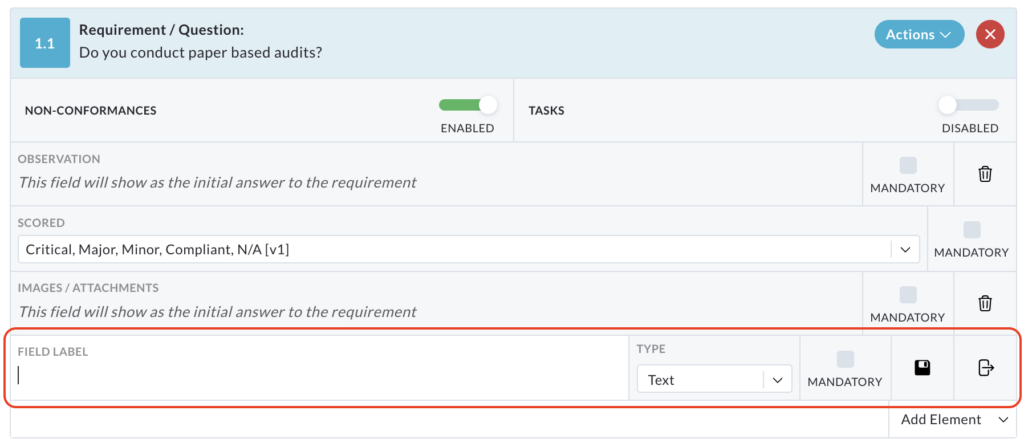Open the Actions dropdown menu
The height and width of the screenshot is (447, 1024).
point(919,35)
